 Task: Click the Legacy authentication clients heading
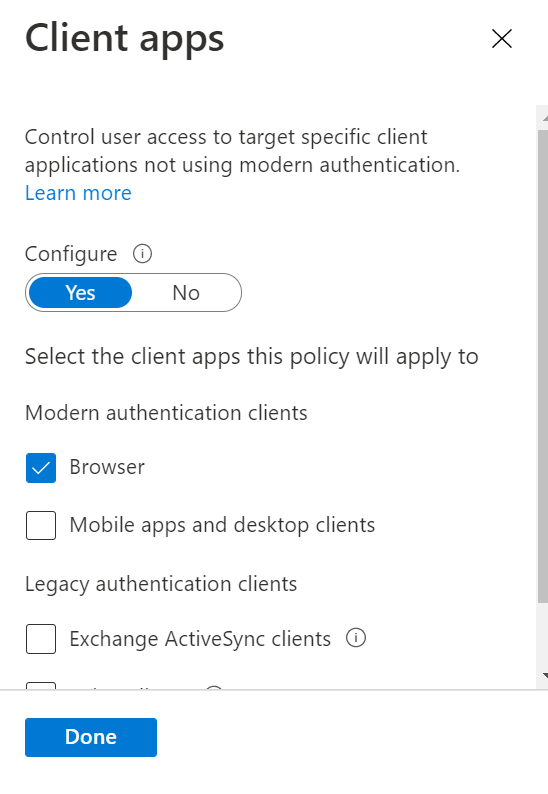(x=161, y=584)
